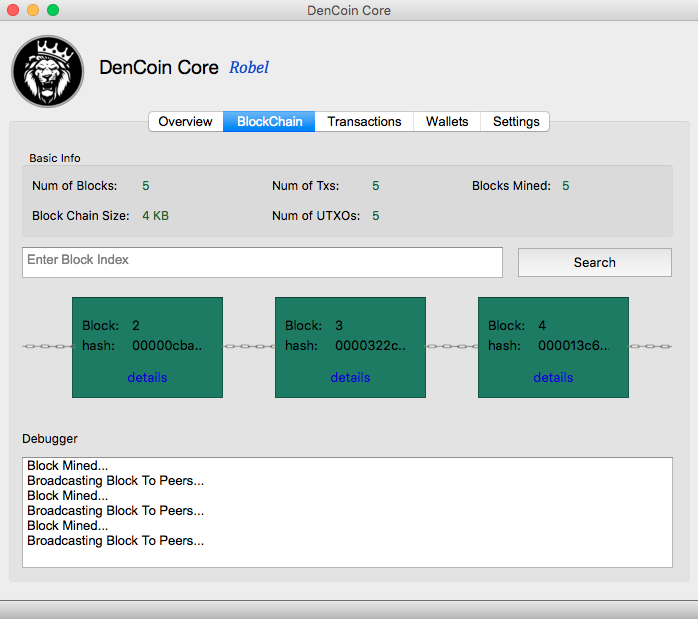Click chain link between Block 3 and 4
Screen dimensions: 698x619
[x=451, y=347]
